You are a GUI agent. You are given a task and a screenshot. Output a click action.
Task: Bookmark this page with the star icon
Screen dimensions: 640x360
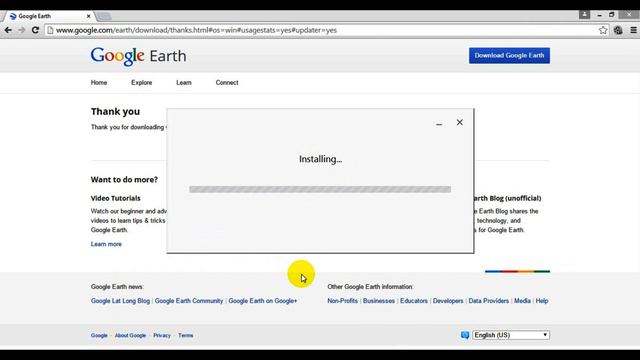tap(603, 30)
